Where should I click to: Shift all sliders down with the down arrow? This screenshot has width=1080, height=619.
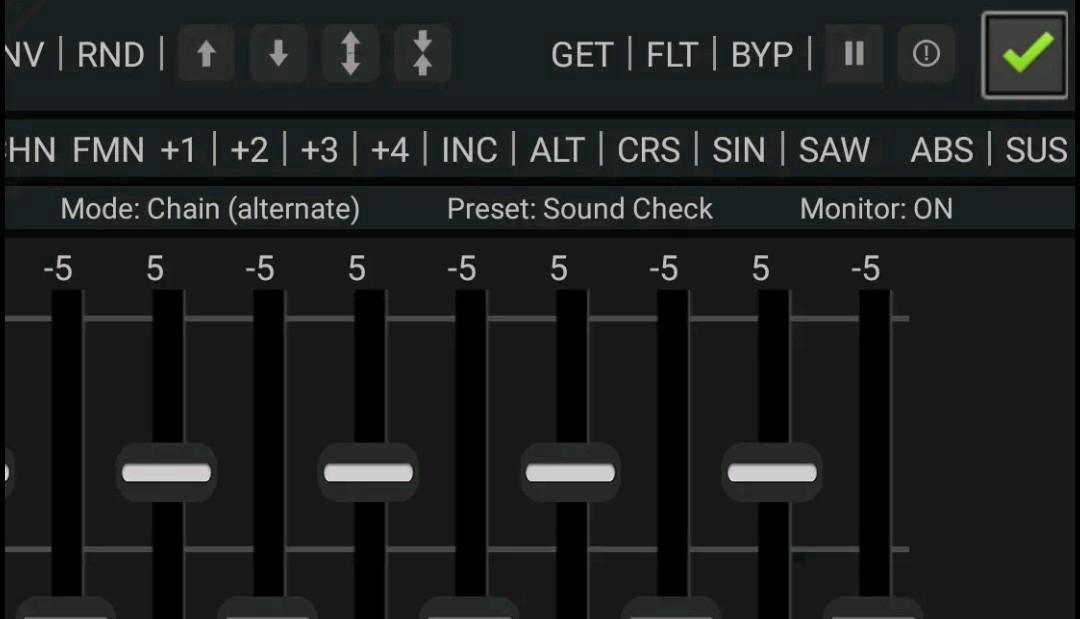tap(277, 55)
